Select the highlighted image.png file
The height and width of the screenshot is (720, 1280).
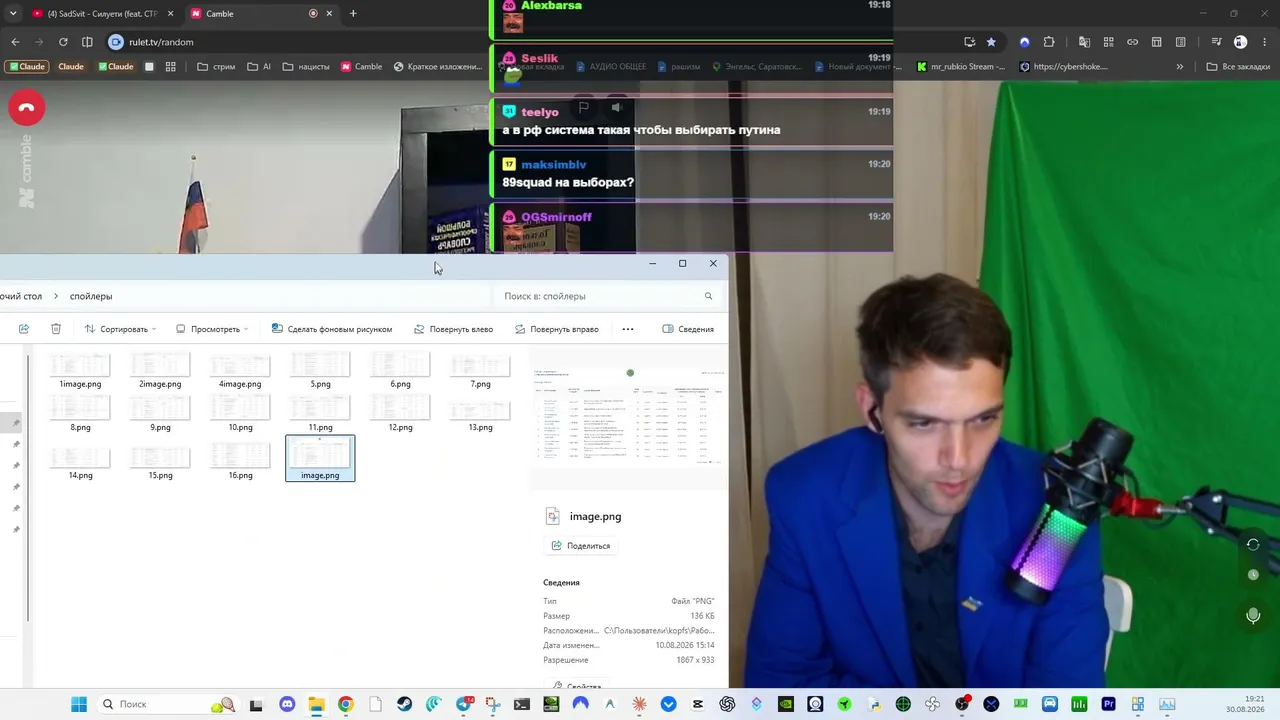tap(320, 458)
